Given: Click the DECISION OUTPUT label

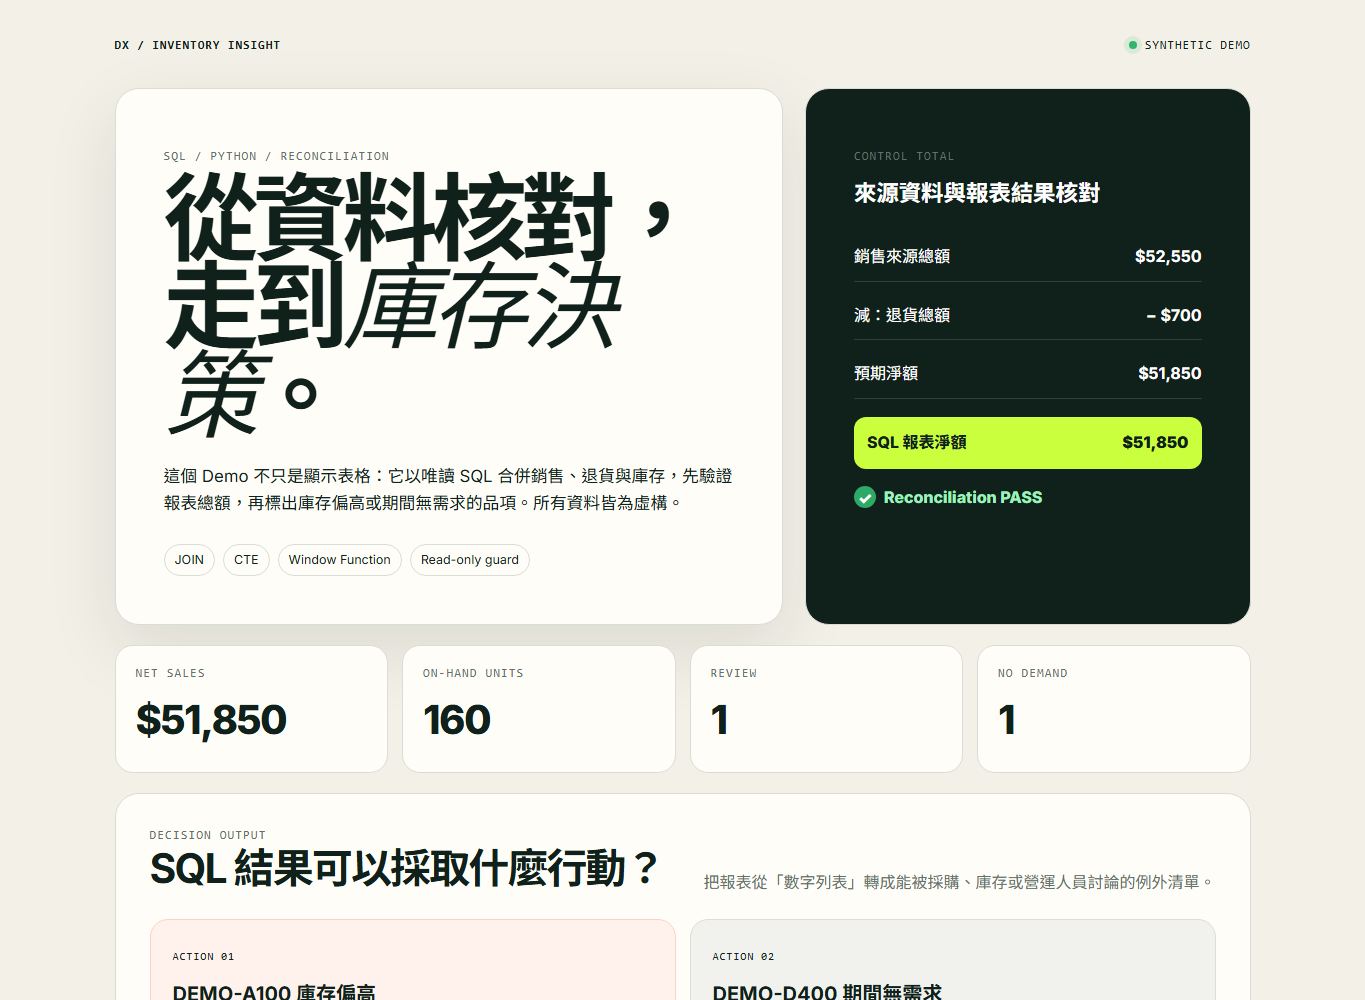Looking at the screenshot, I should click(208, 835).
